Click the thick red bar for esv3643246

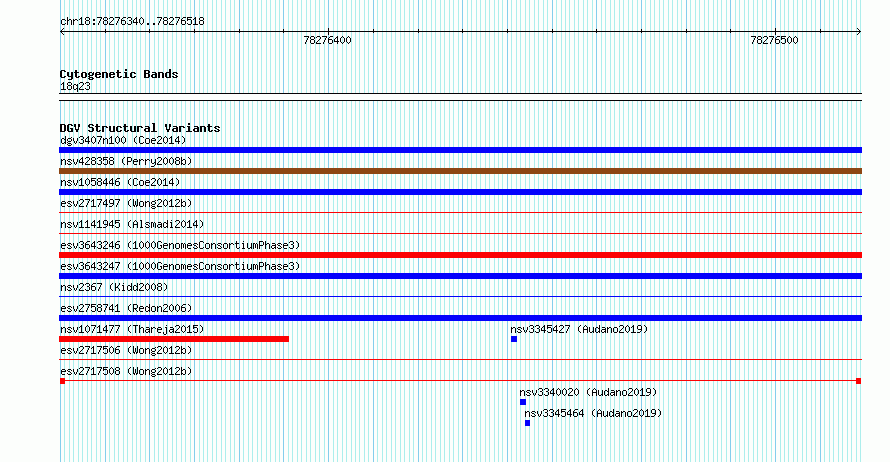(460, 255)
